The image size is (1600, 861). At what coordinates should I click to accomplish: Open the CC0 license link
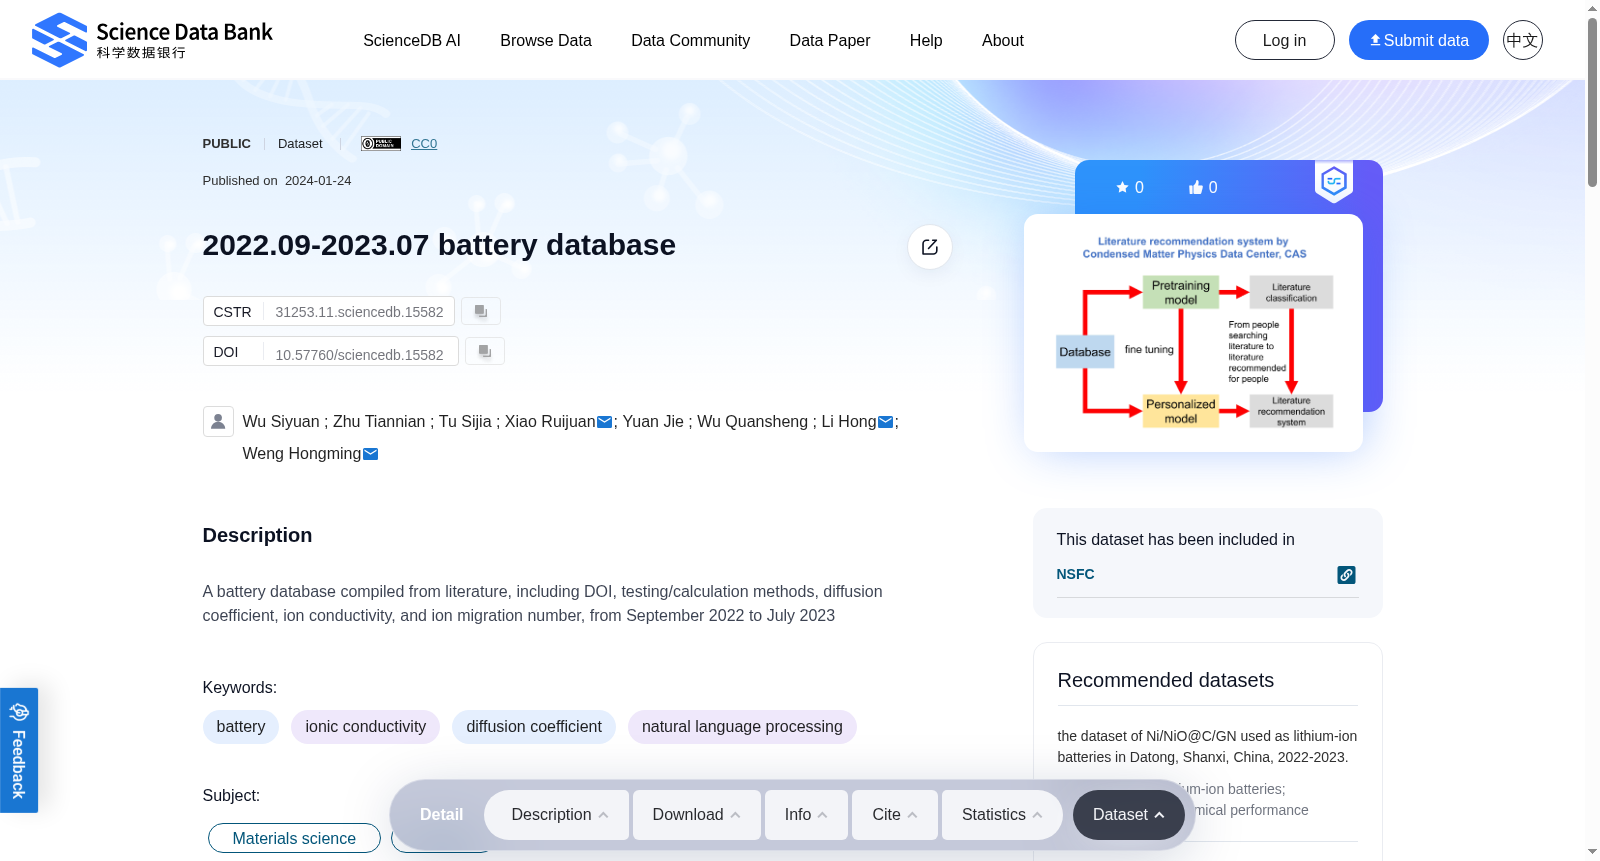(x=424, y=144)
